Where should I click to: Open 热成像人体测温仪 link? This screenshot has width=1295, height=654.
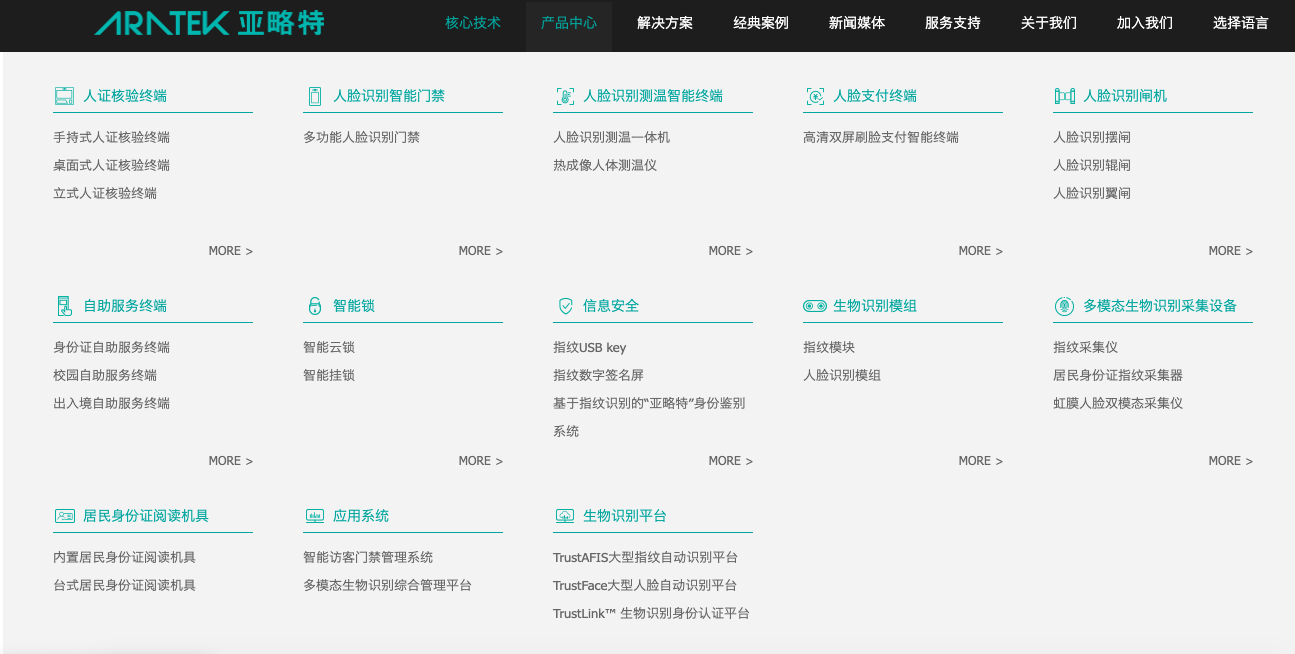(605, 165)
